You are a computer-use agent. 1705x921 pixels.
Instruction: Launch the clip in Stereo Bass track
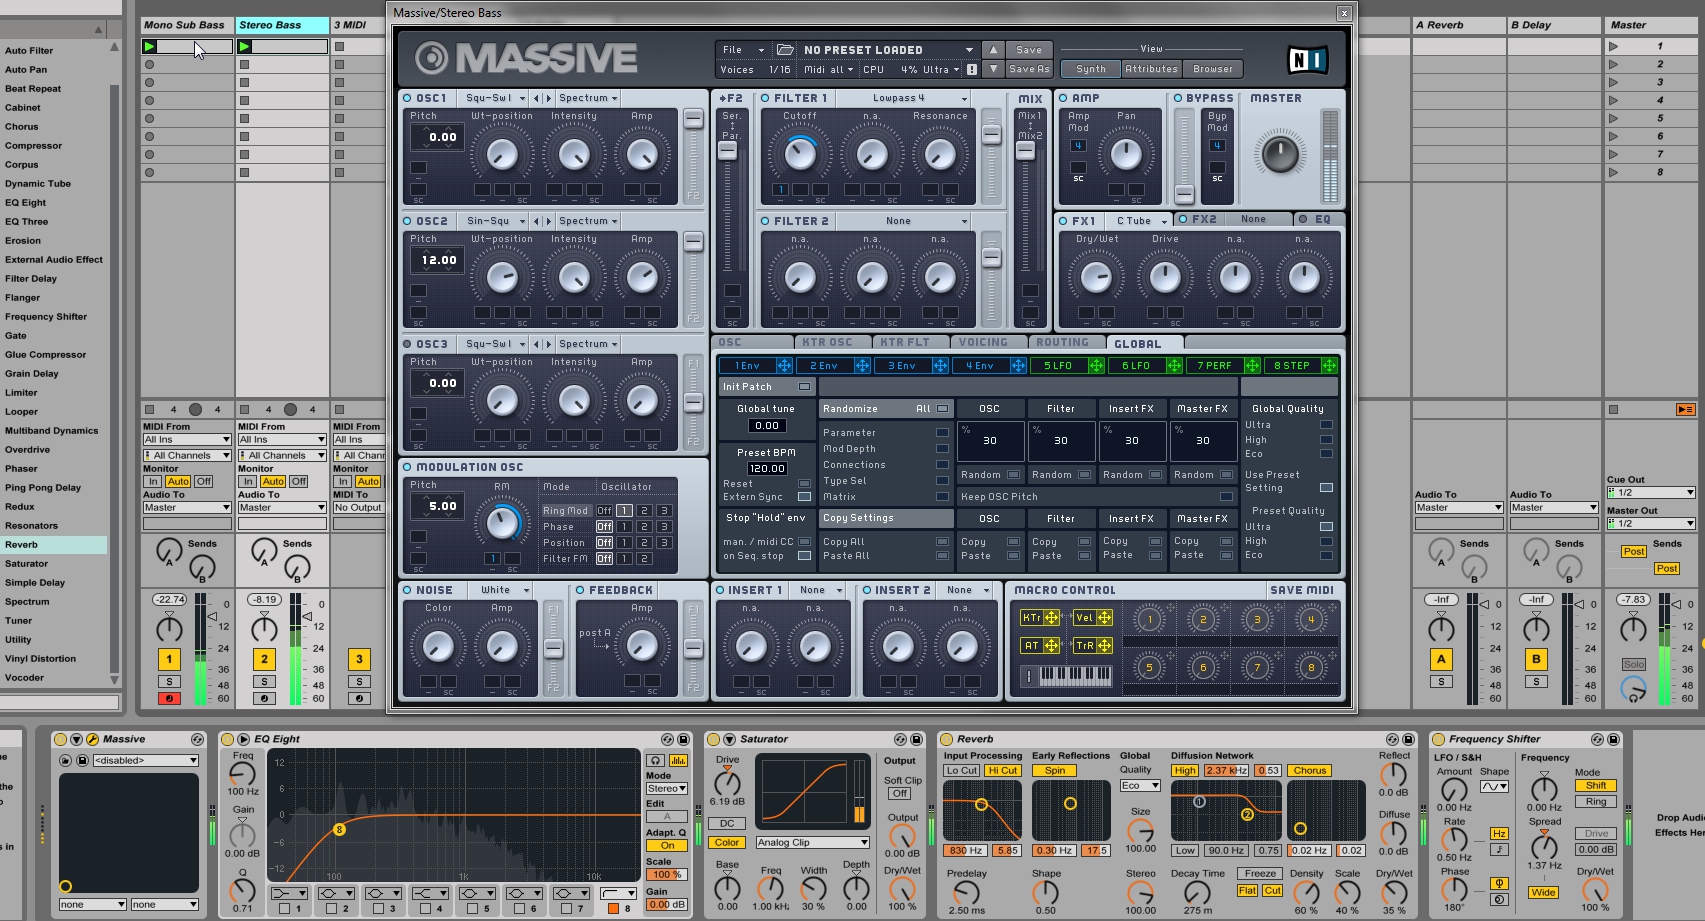pos(245,46)
